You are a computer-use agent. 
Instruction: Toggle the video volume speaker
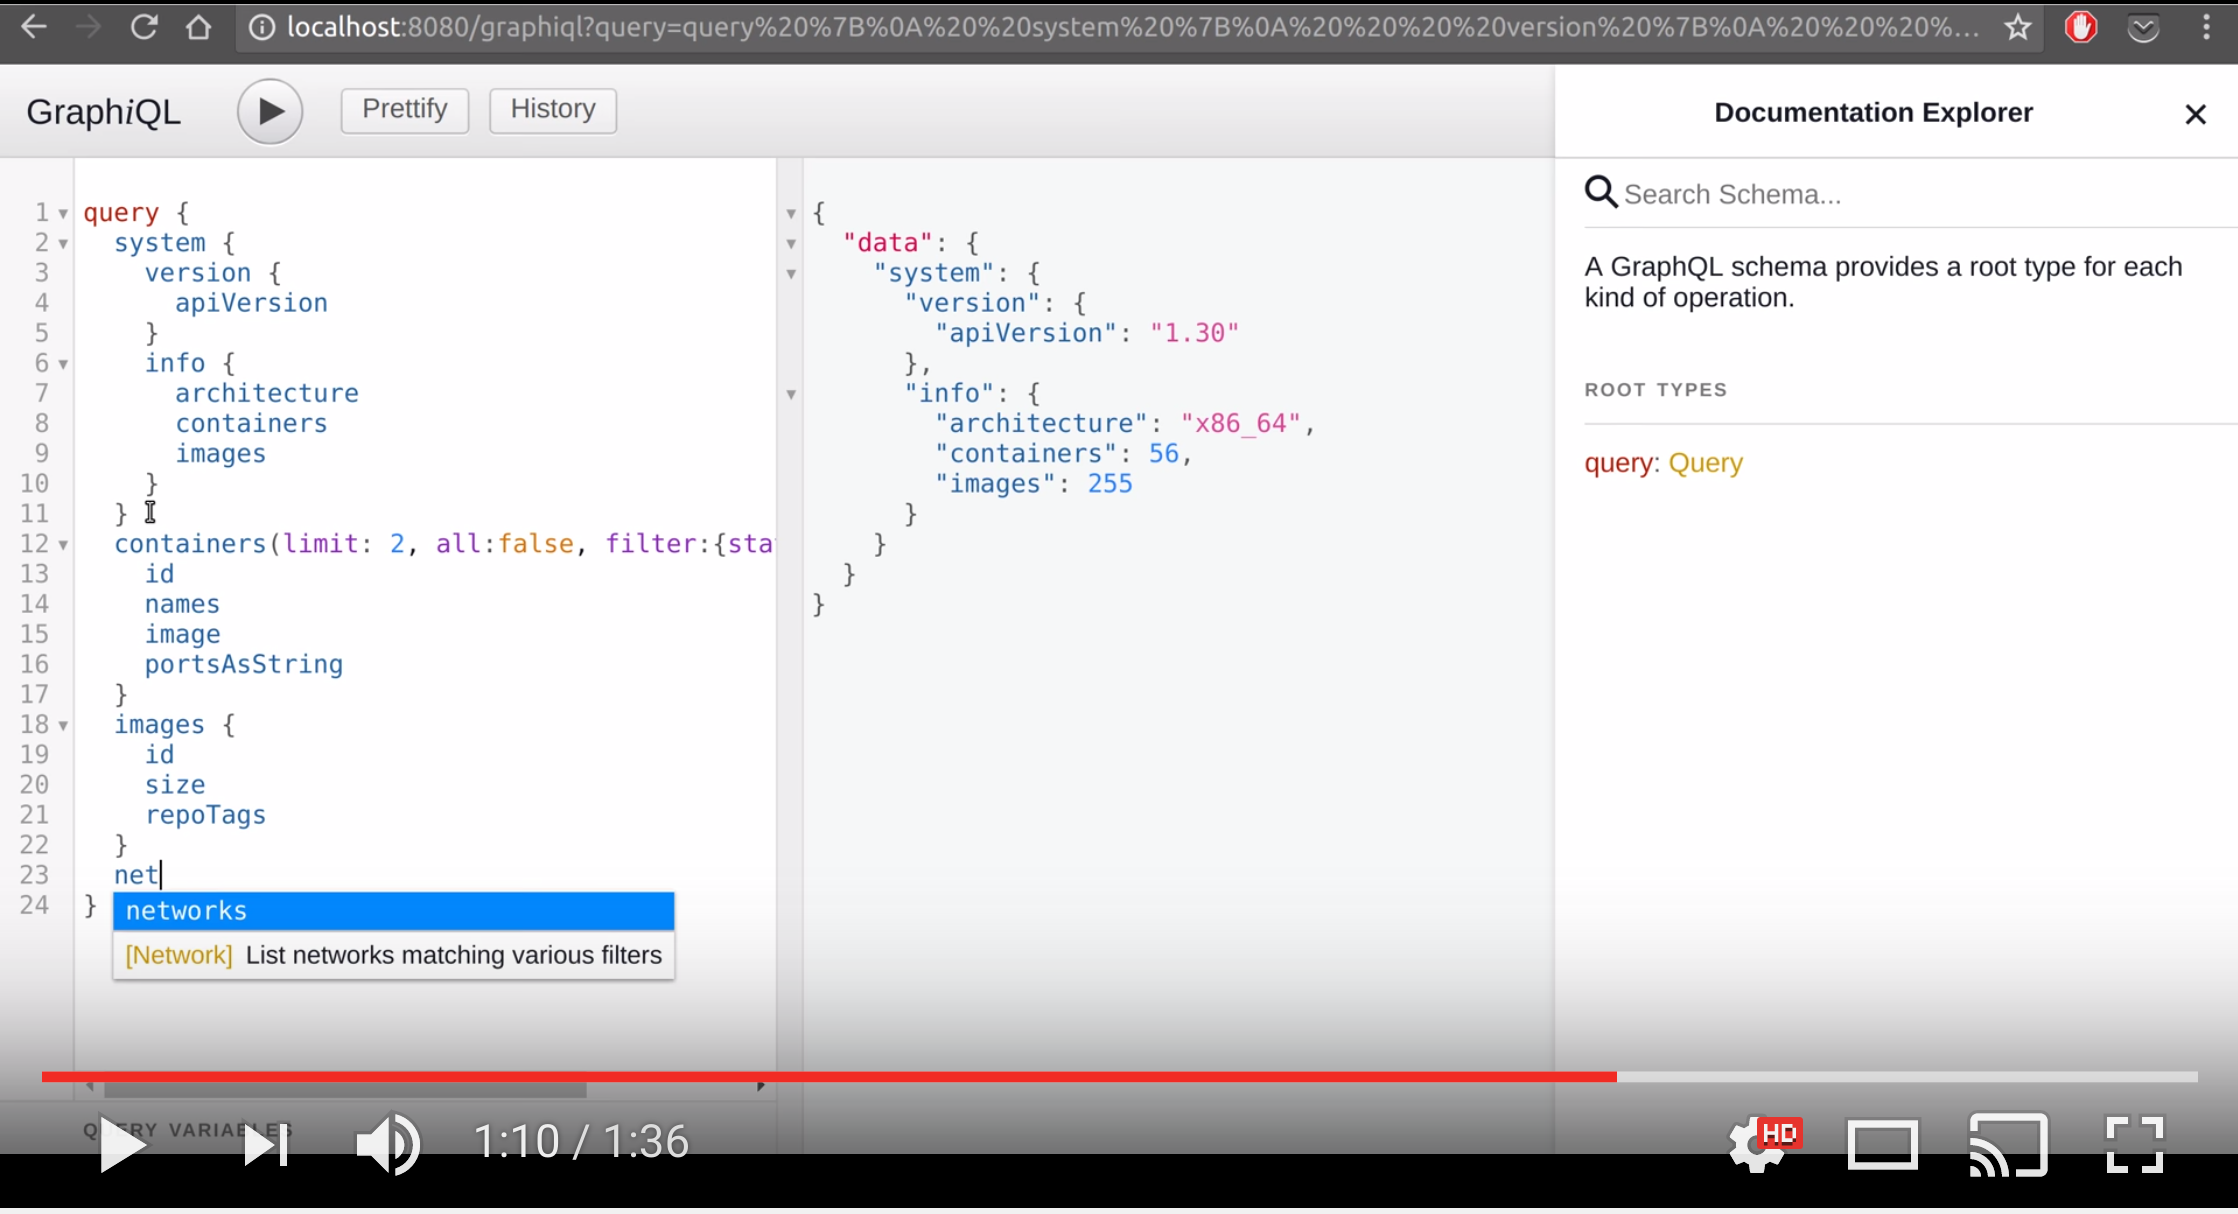tap(388, 1143)
